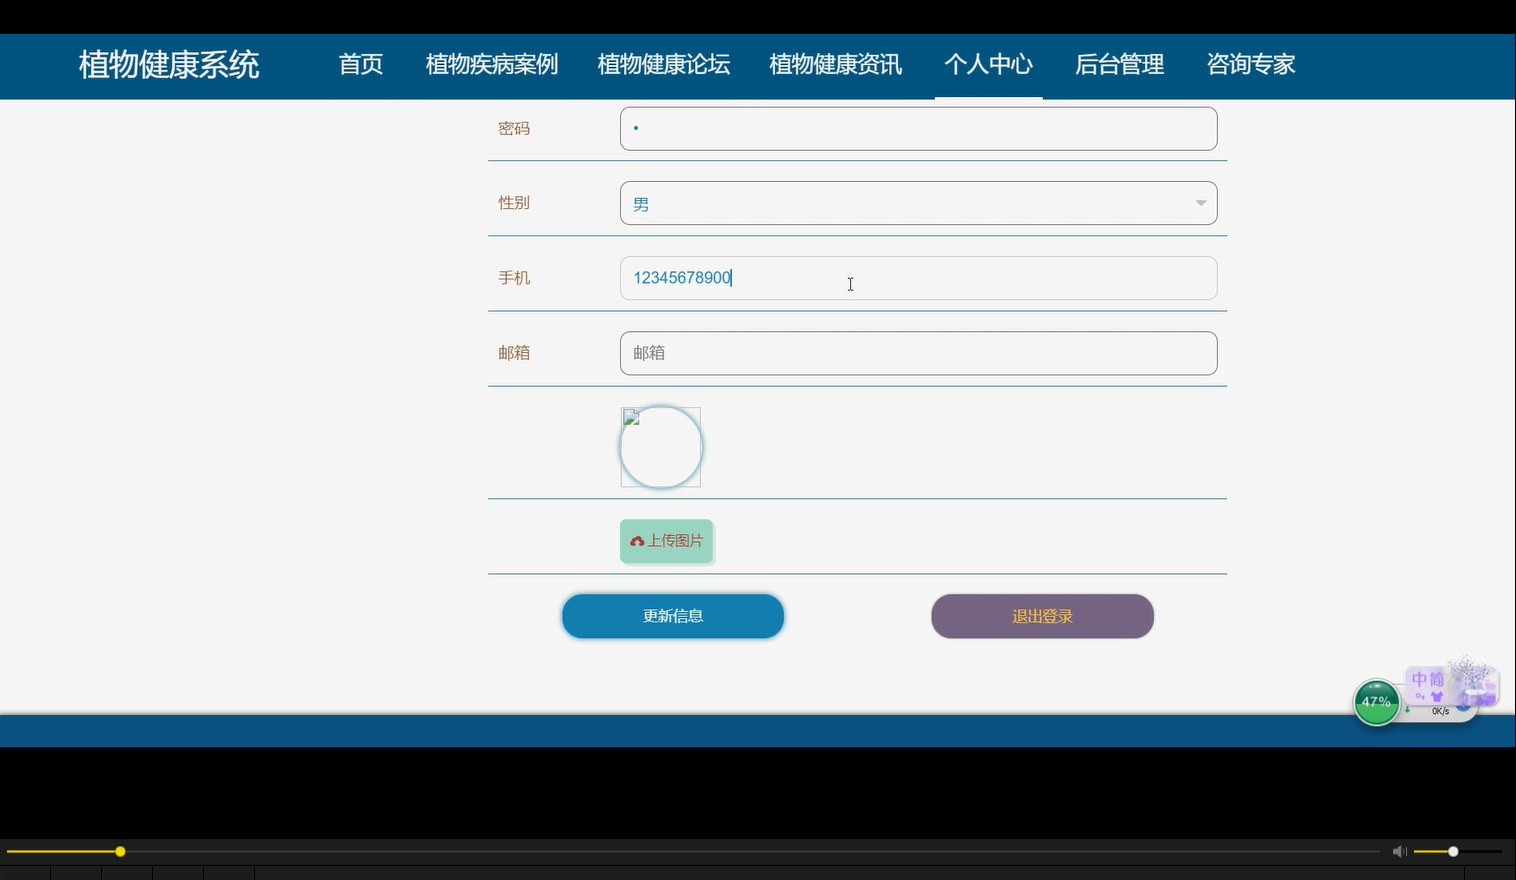Click inside the 邮箱 email field
The image size is (1516, 880).
(x=918, y=353)
